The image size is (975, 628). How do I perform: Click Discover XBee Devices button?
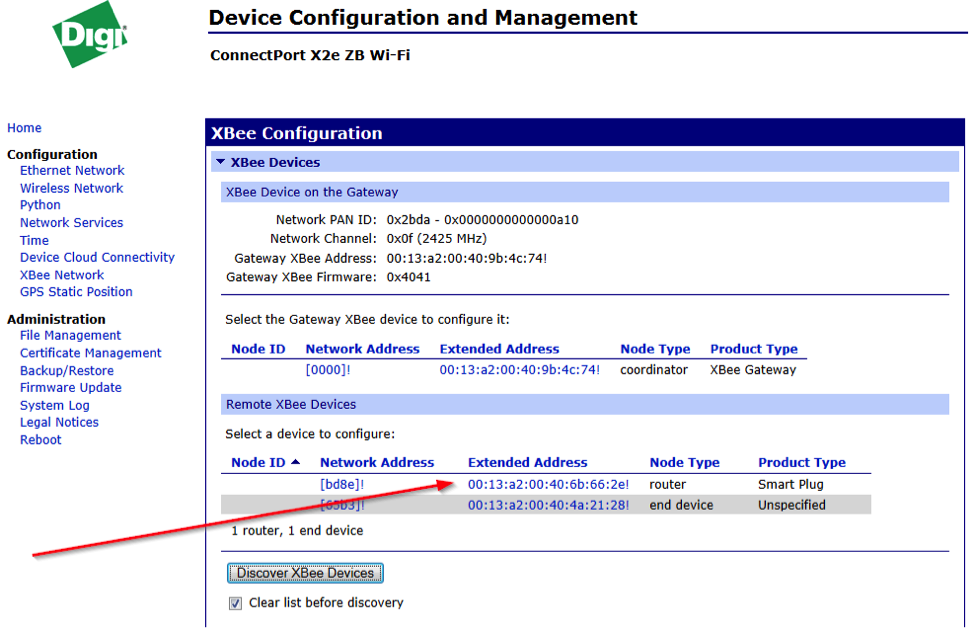pos(305,573)
